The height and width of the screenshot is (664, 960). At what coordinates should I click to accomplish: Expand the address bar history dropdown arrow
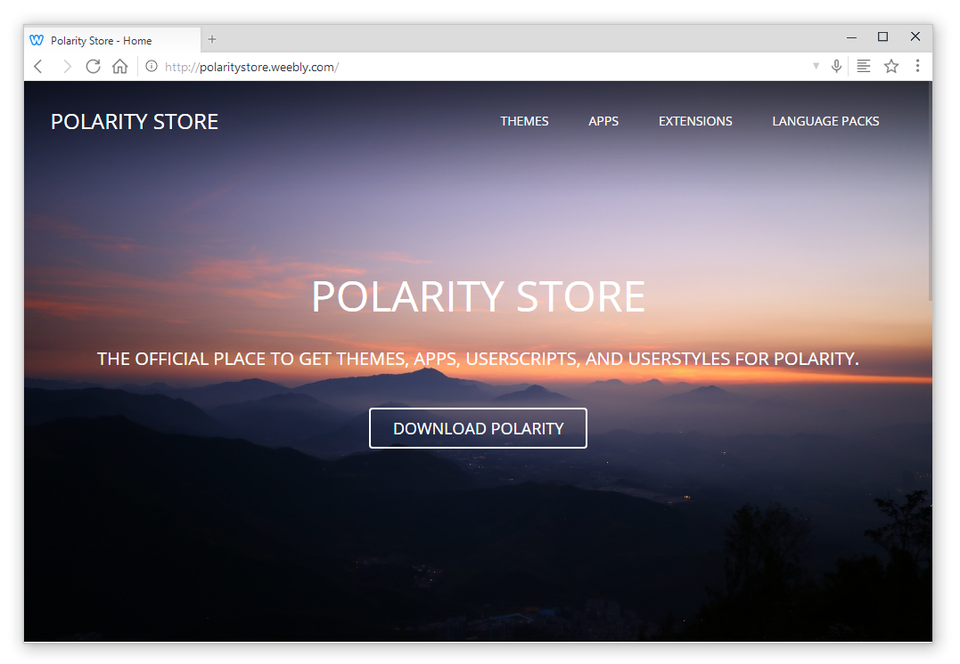(816, 66)
